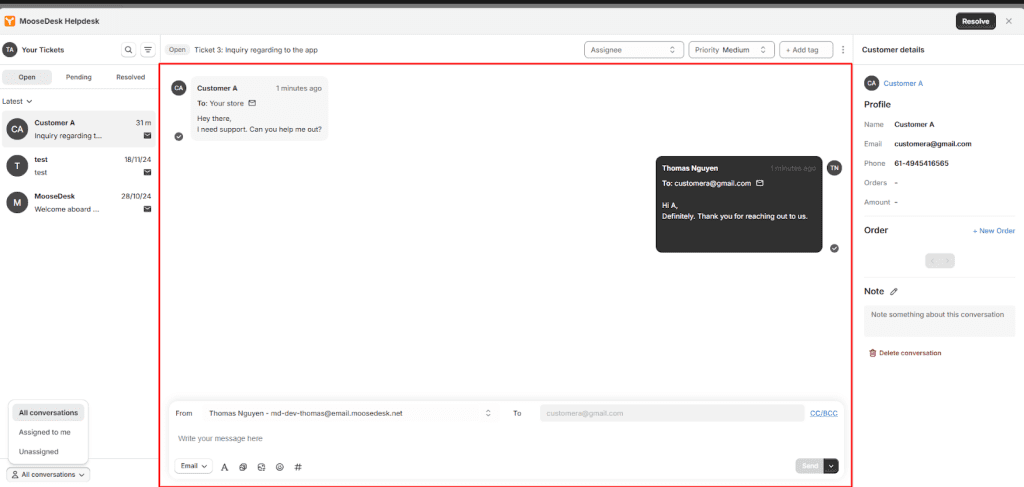Click the envelope icon beside 'Your store'
The image size is (1024, 487).
[252, 103]
